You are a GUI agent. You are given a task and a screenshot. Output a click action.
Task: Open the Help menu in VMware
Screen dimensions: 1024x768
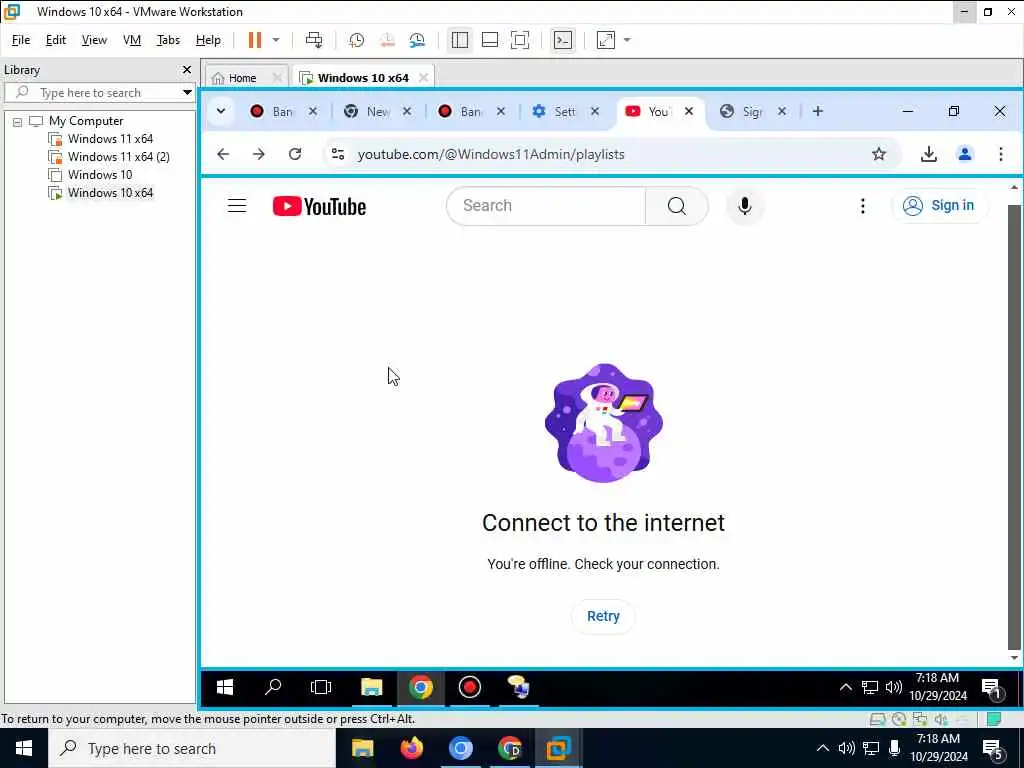pos(208,40)
